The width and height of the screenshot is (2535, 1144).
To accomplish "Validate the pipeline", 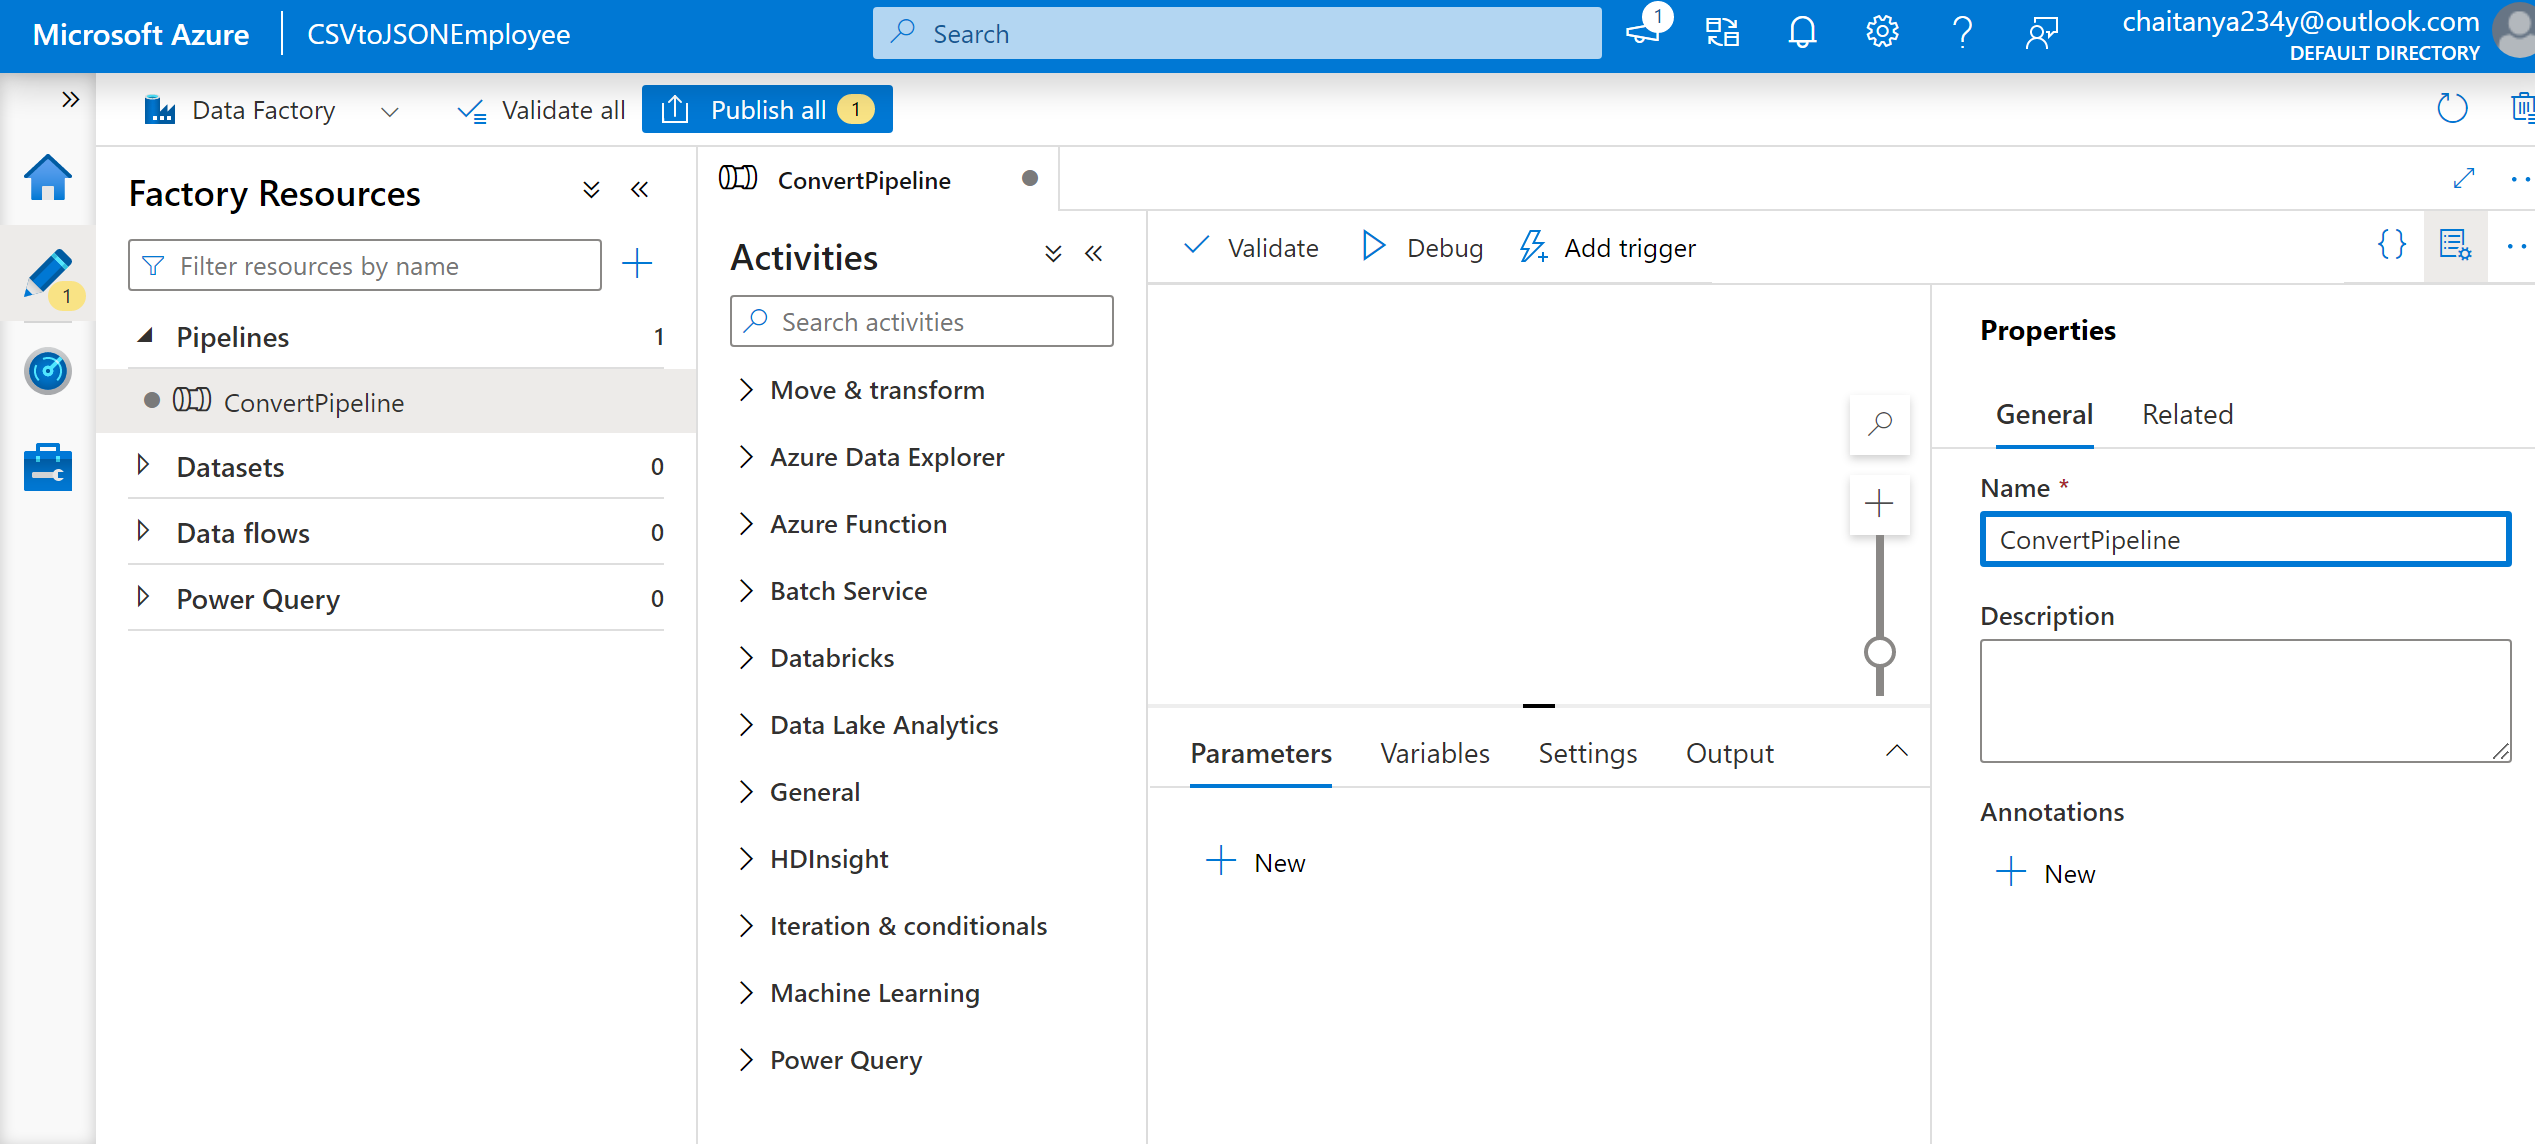I will point(1251,248).
